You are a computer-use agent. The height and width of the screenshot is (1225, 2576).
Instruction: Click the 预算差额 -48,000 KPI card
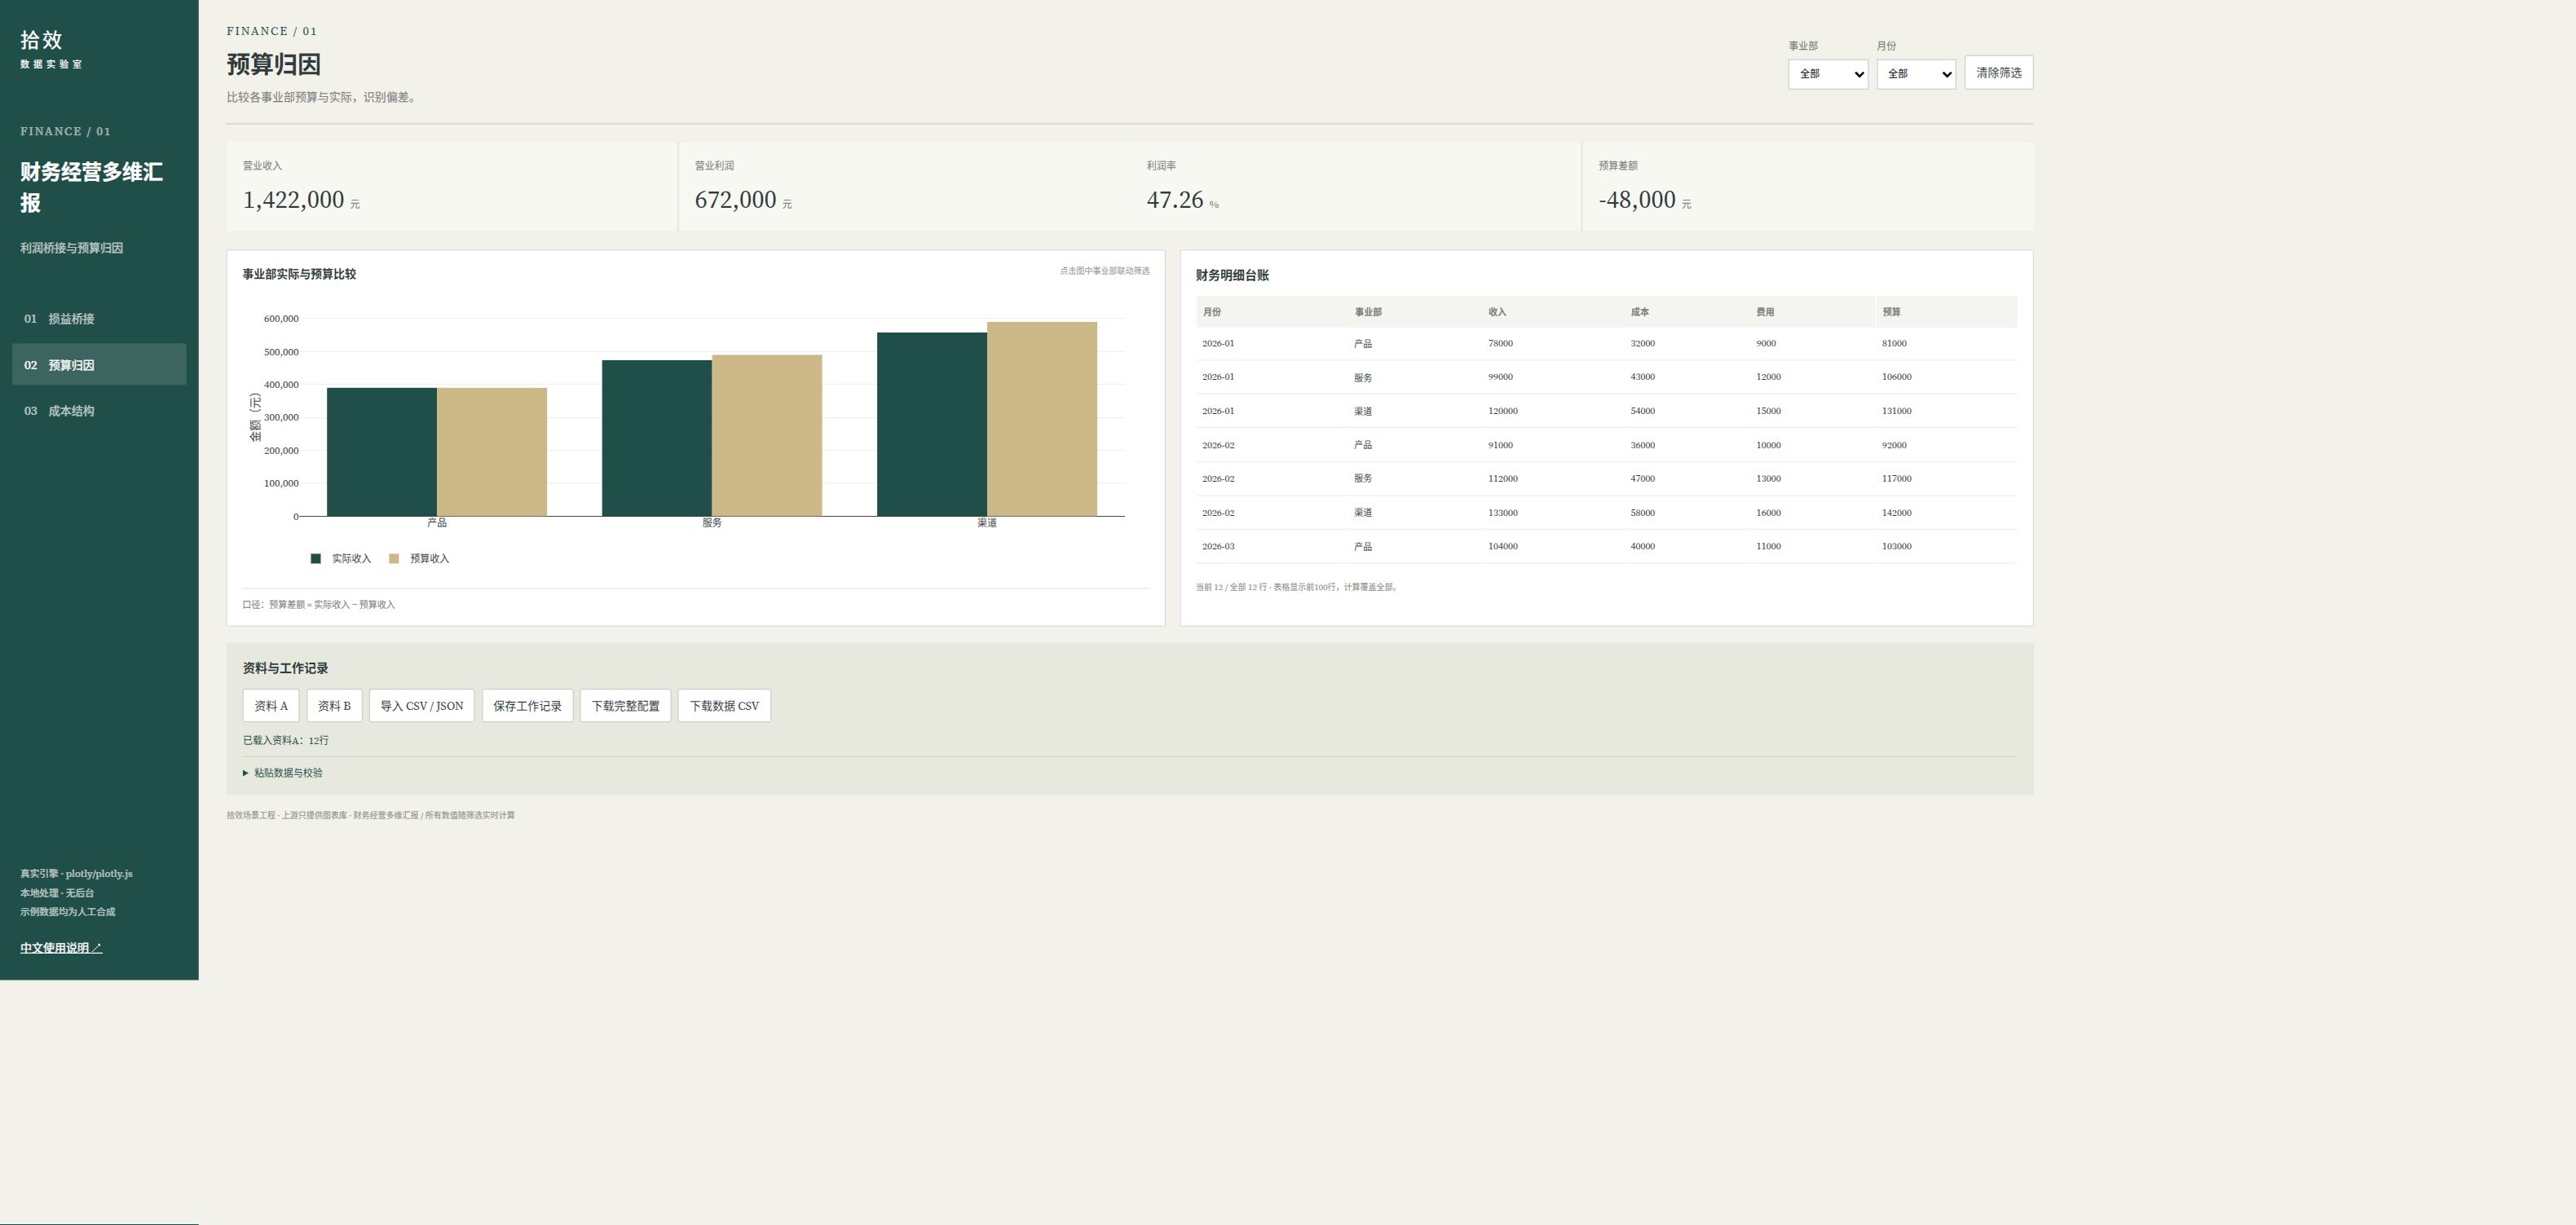coord(1808,187)
